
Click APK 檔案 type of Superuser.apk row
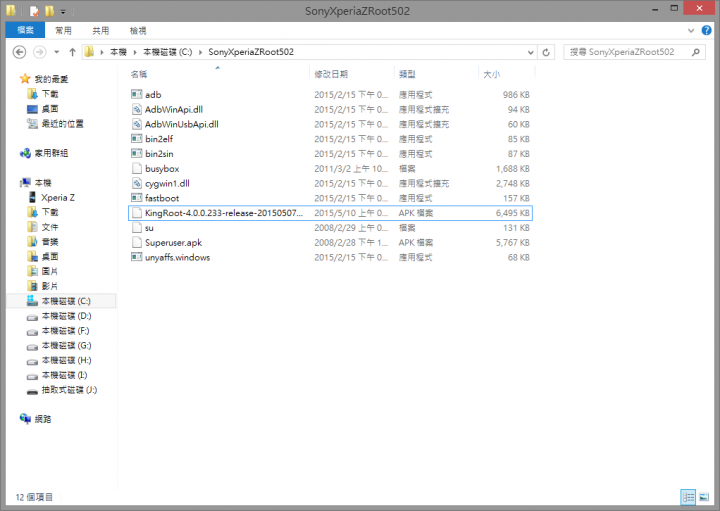(x=416, y=242)
